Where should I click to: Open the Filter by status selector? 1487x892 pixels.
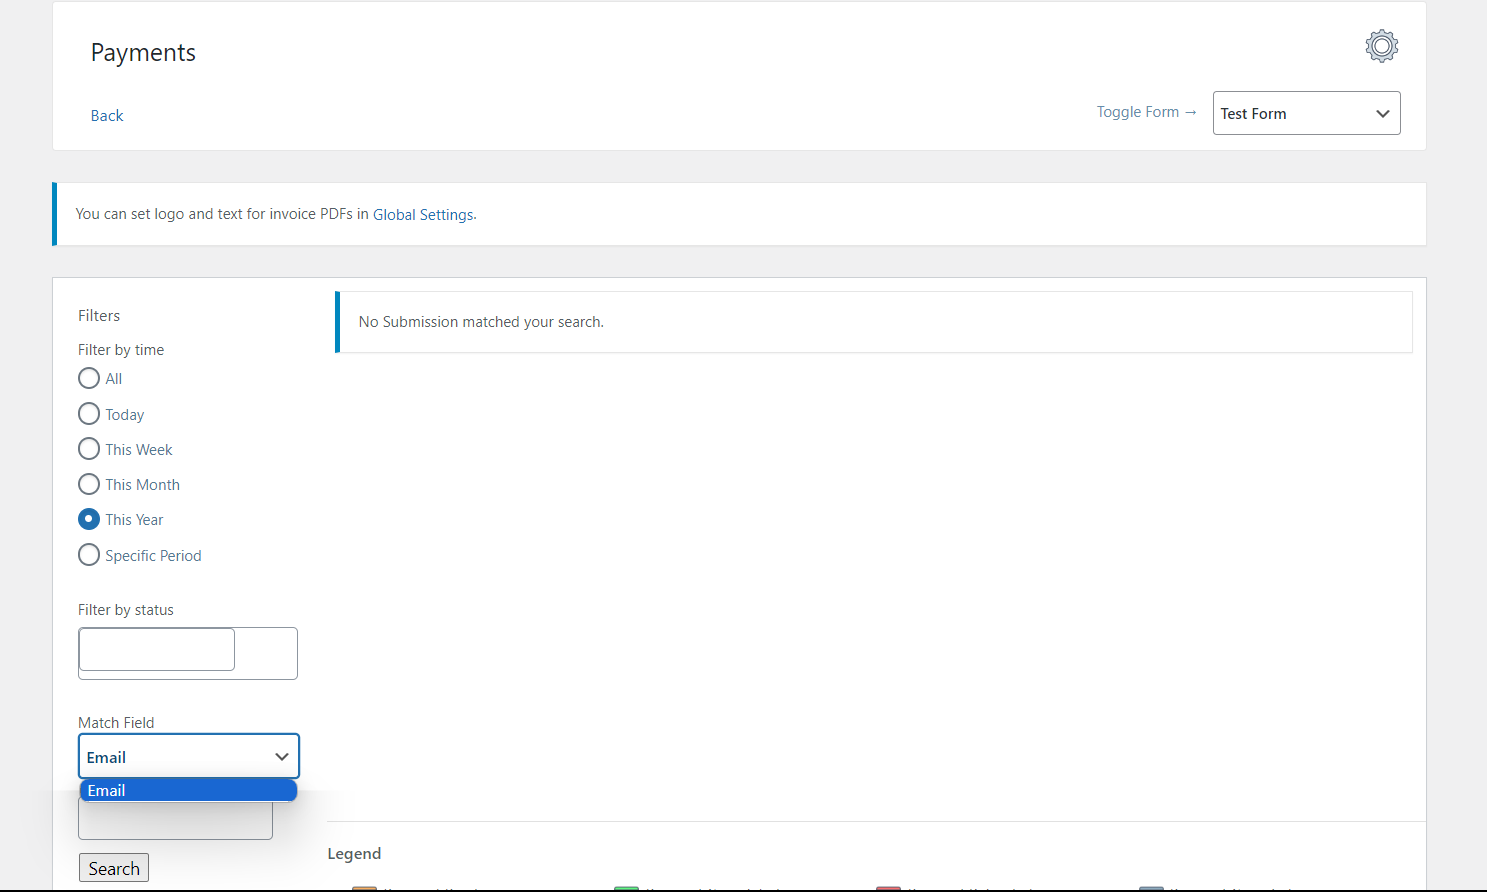(156, 649)
